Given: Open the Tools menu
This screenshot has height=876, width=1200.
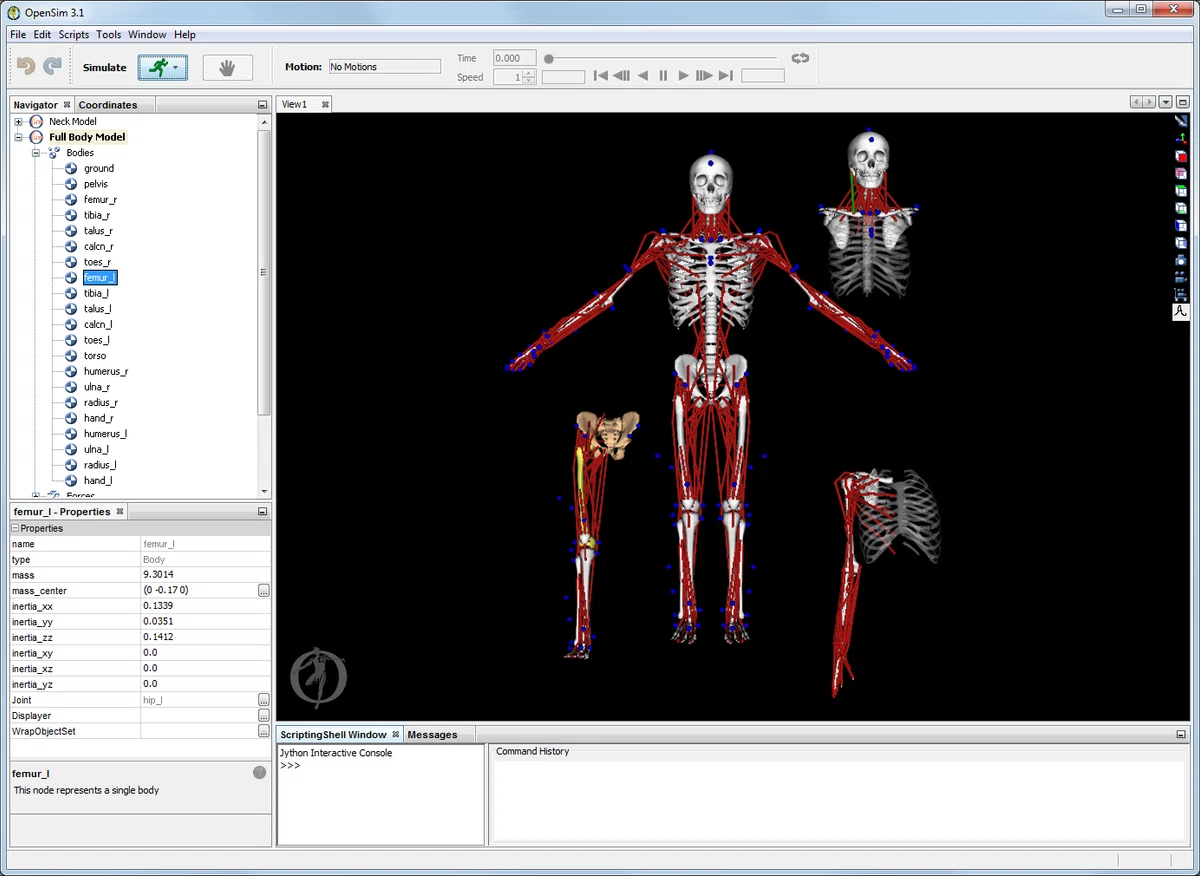Looking at the screenshot, I should [109, 34].
